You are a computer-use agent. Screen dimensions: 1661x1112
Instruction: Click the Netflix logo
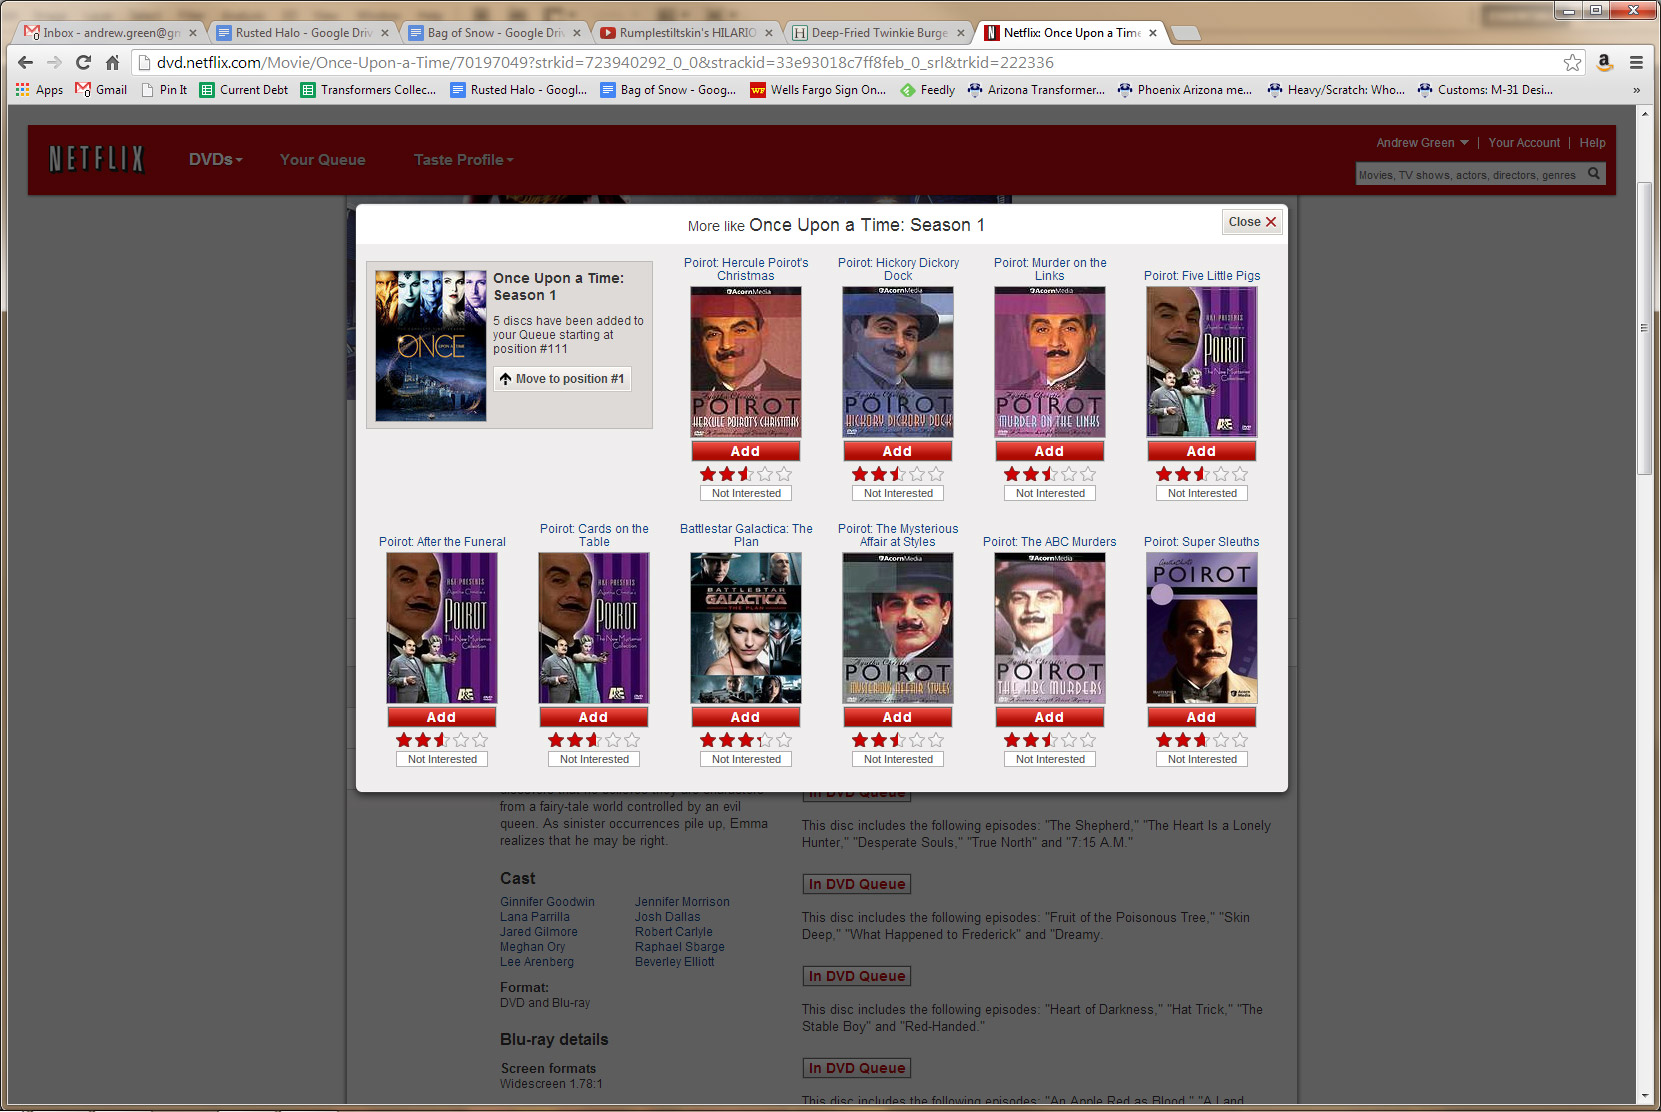point(97,159)
